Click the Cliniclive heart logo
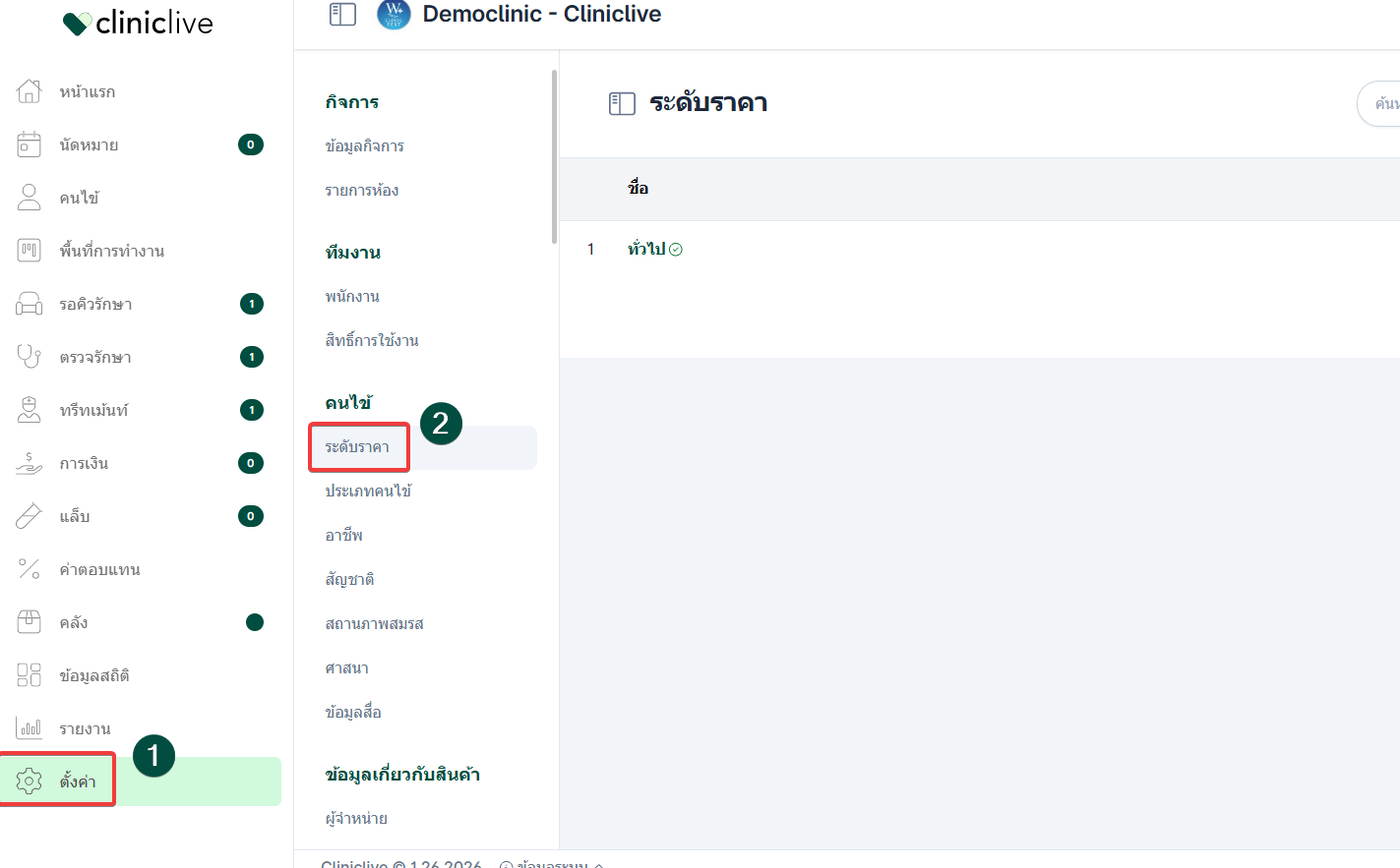This screenshot has height=868, width=1400. point(76,23)
